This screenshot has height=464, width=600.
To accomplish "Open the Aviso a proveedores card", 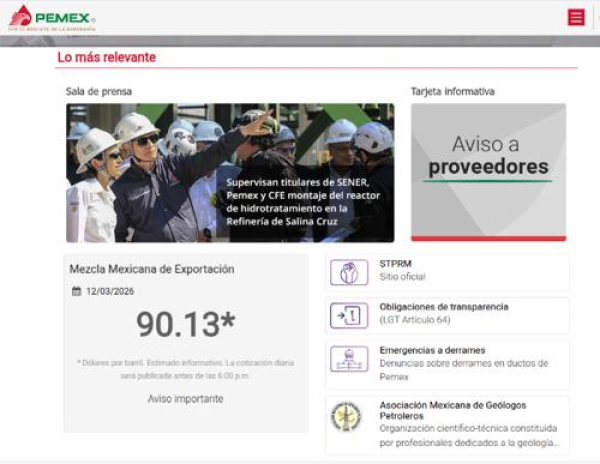I will click(x=488, y=171).
